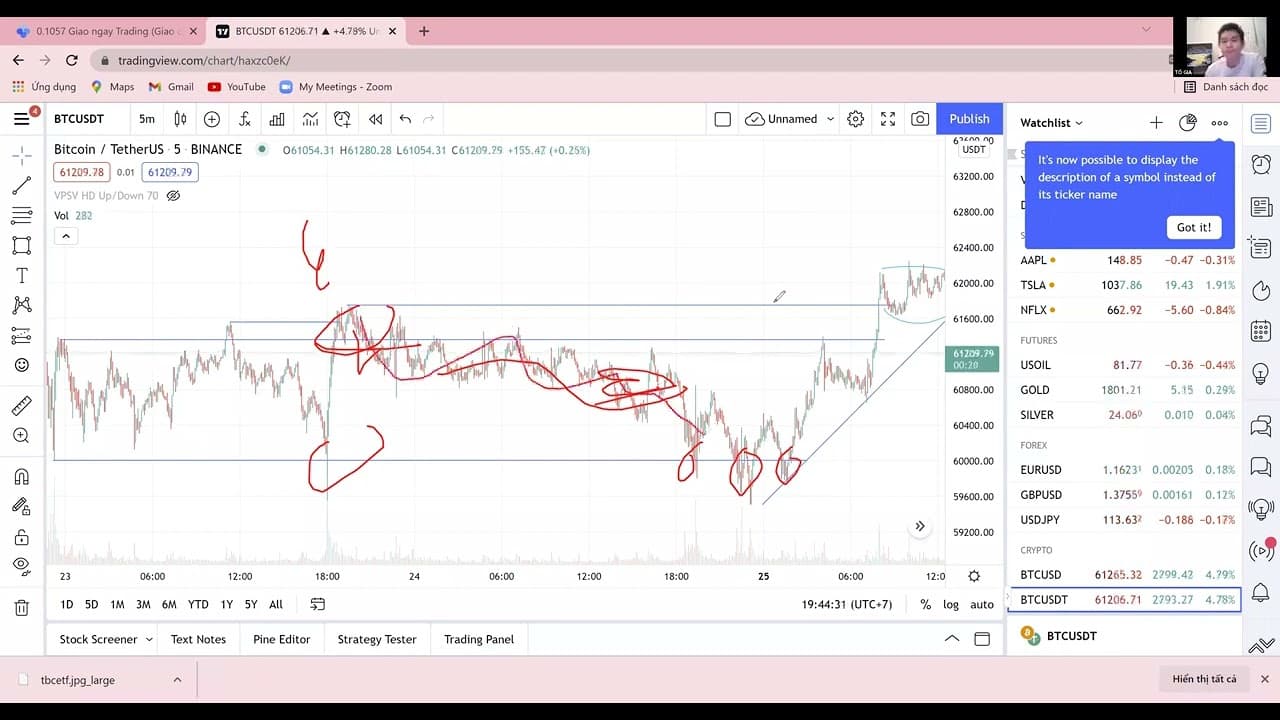
Task: Open the Text Notes tab
Action: (x=198, y=639)
